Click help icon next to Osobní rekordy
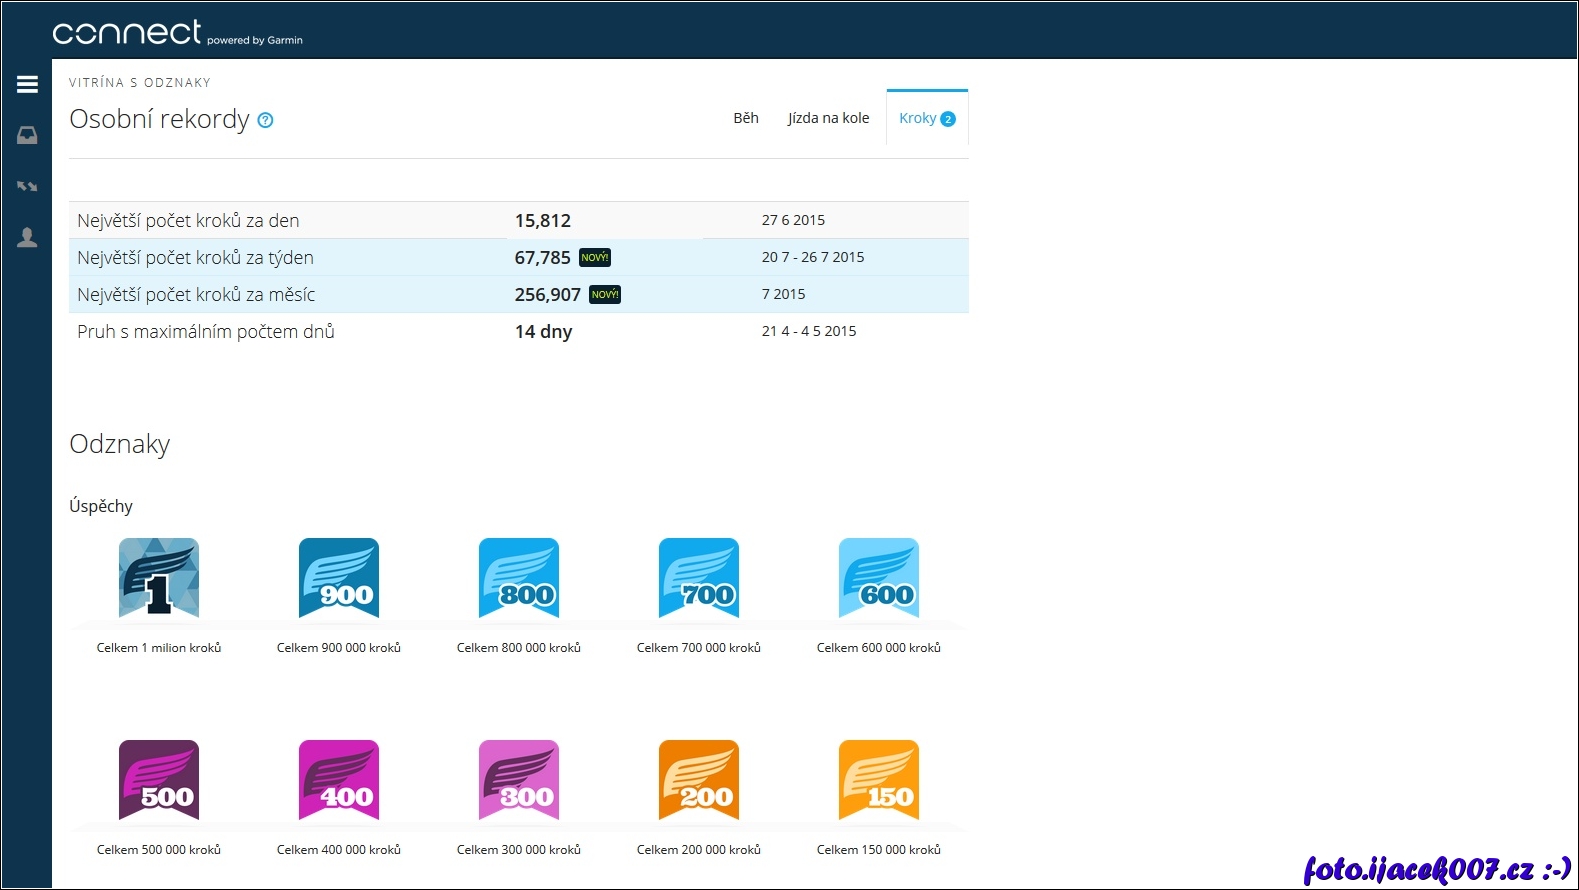 pos(265,120)
